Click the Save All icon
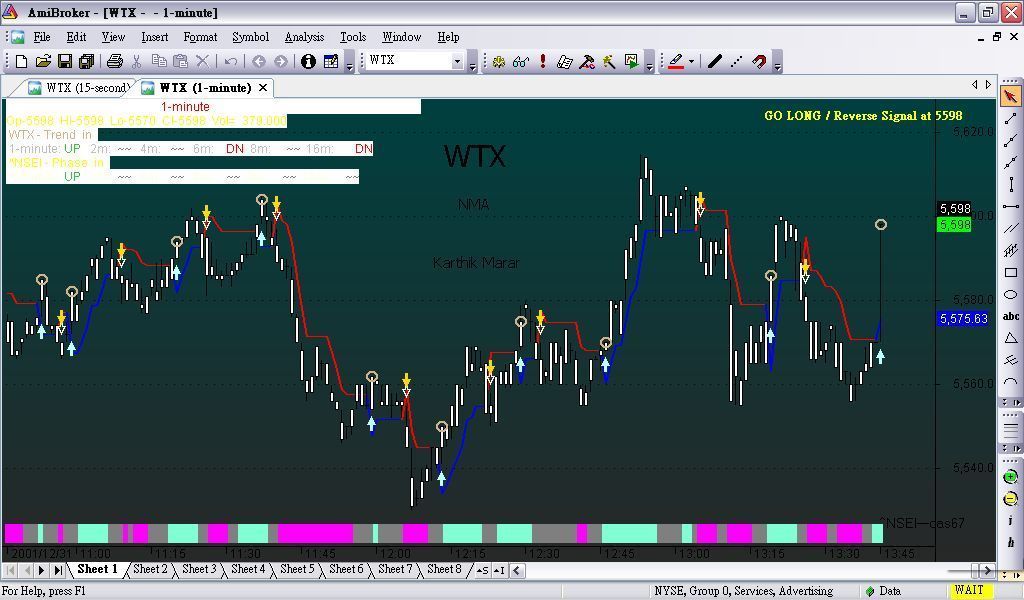Screen dimensions: 1024x600 [86, 61]
